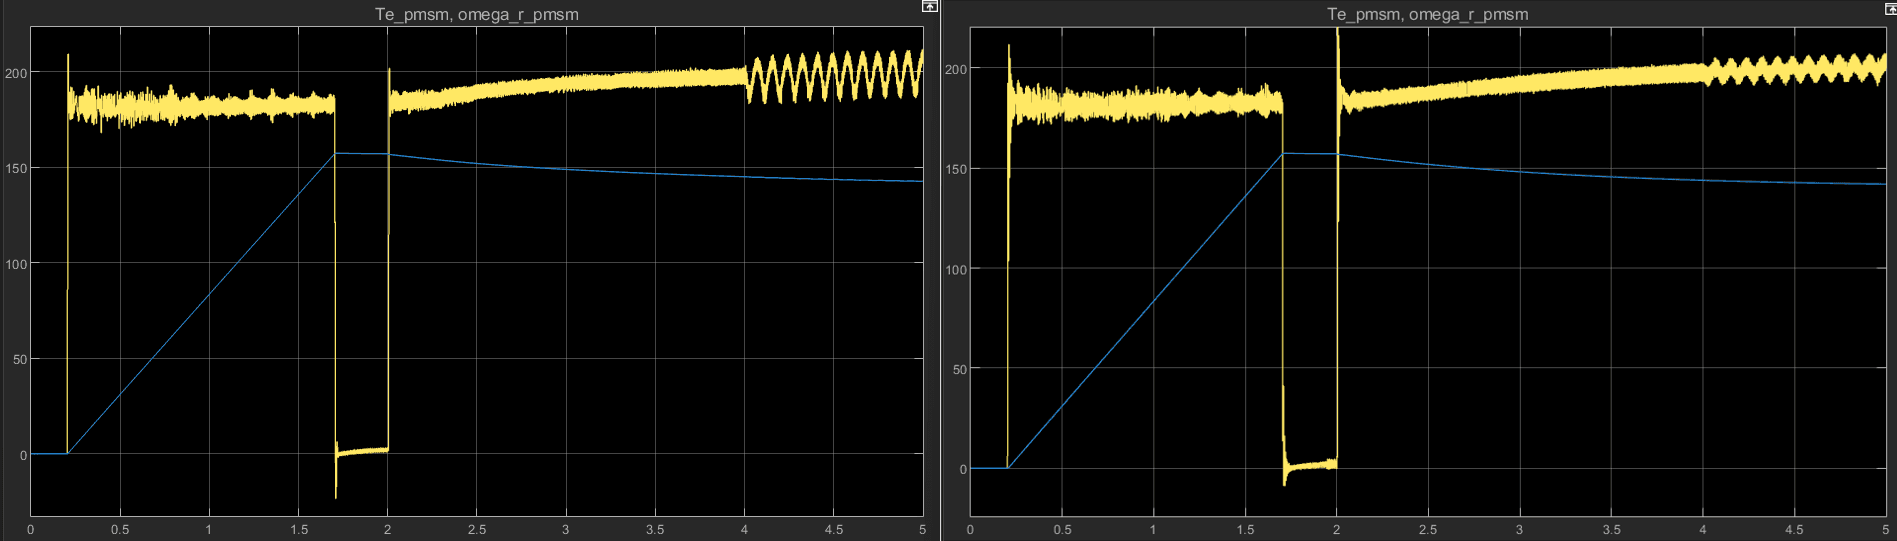This screenshot has width=1897, height=541.
Task: Click the right scope's x-axis label 2
Action: [x=1336, y=529]
